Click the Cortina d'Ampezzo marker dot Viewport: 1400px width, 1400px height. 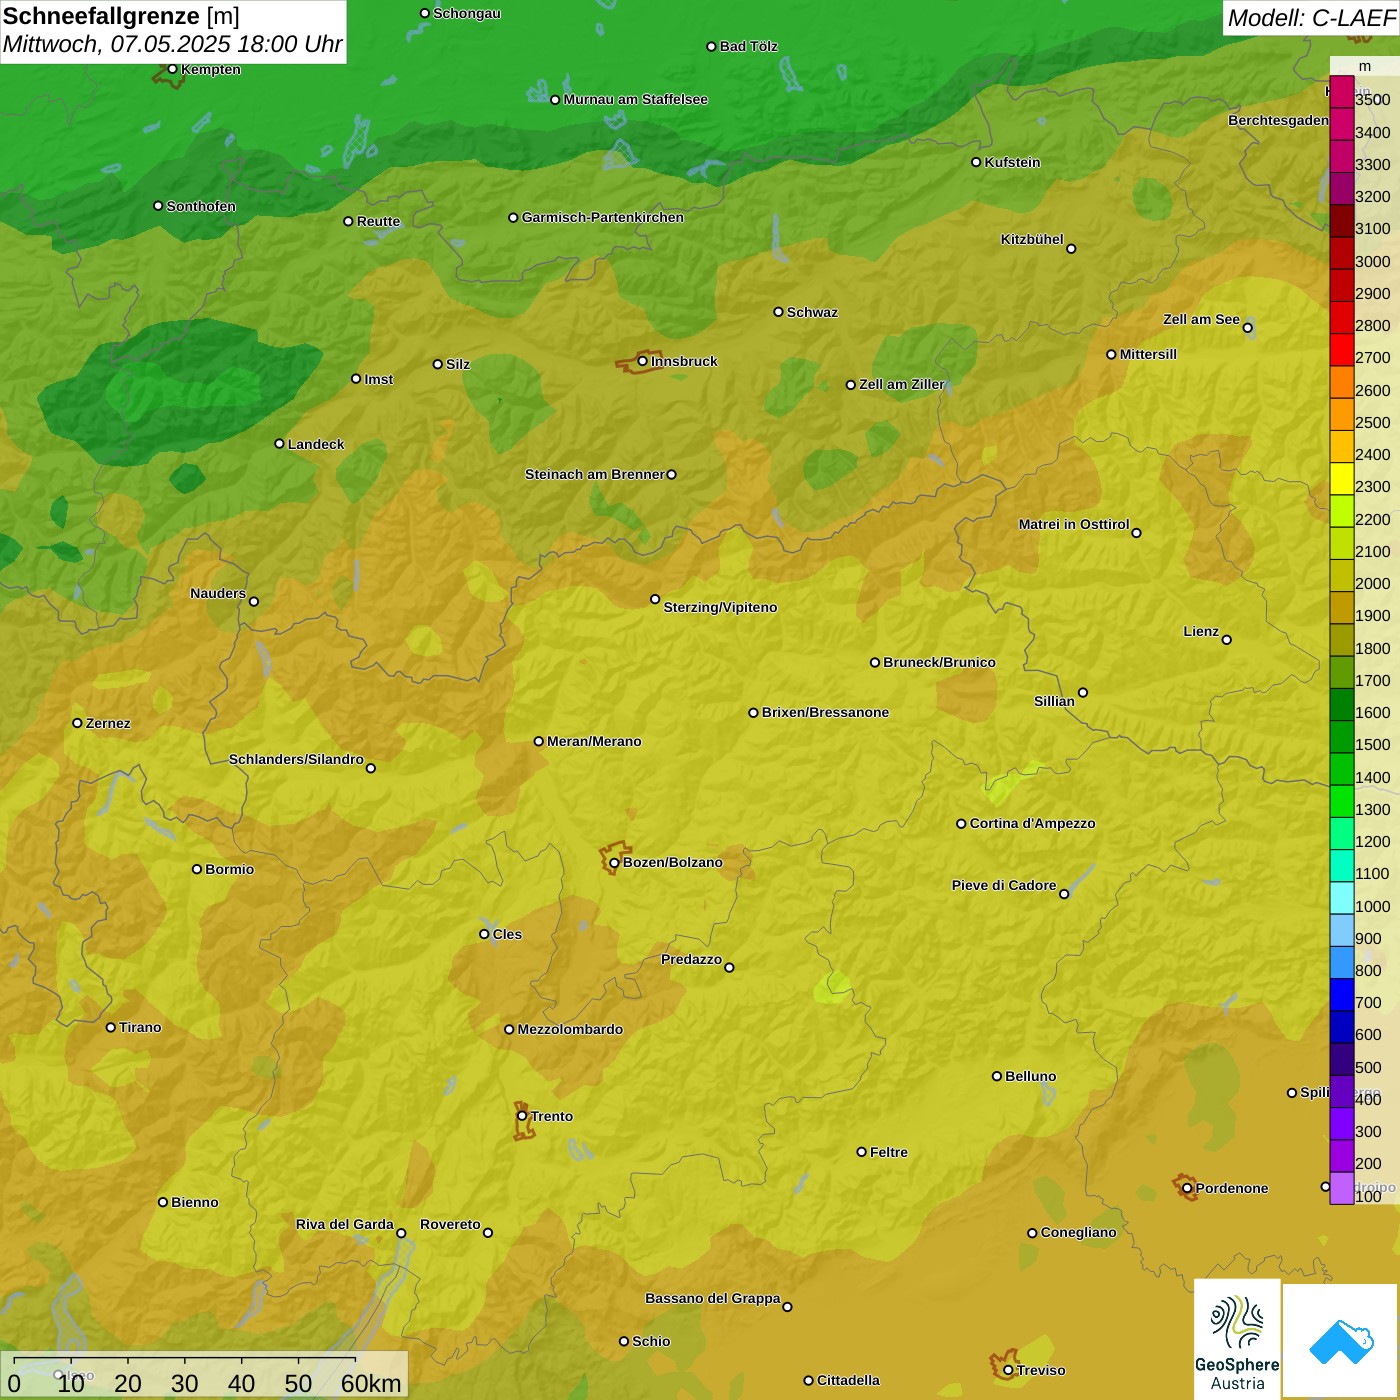(x=961, y=824)
